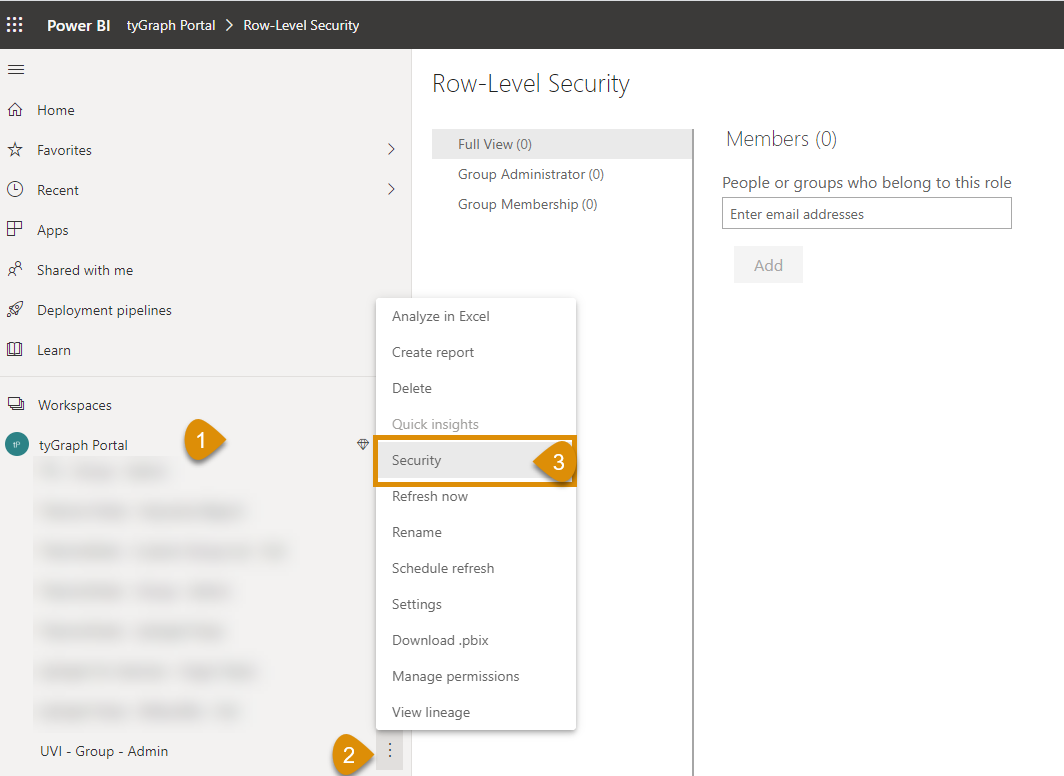Open more options for UVI - Group - Admin
The height and width of the screenshot is (776, 1064).
pos(390,751)
